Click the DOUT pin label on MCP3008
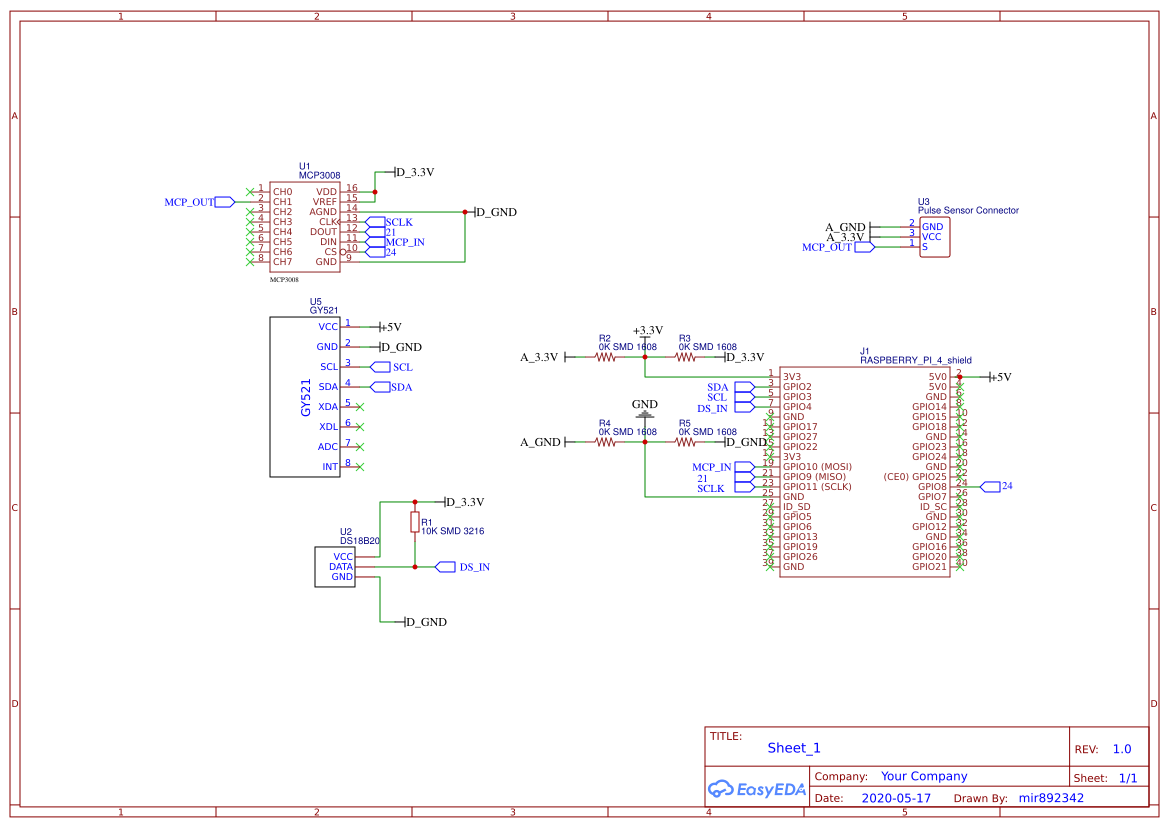The image size is (1169, 827). coord(324,233)
